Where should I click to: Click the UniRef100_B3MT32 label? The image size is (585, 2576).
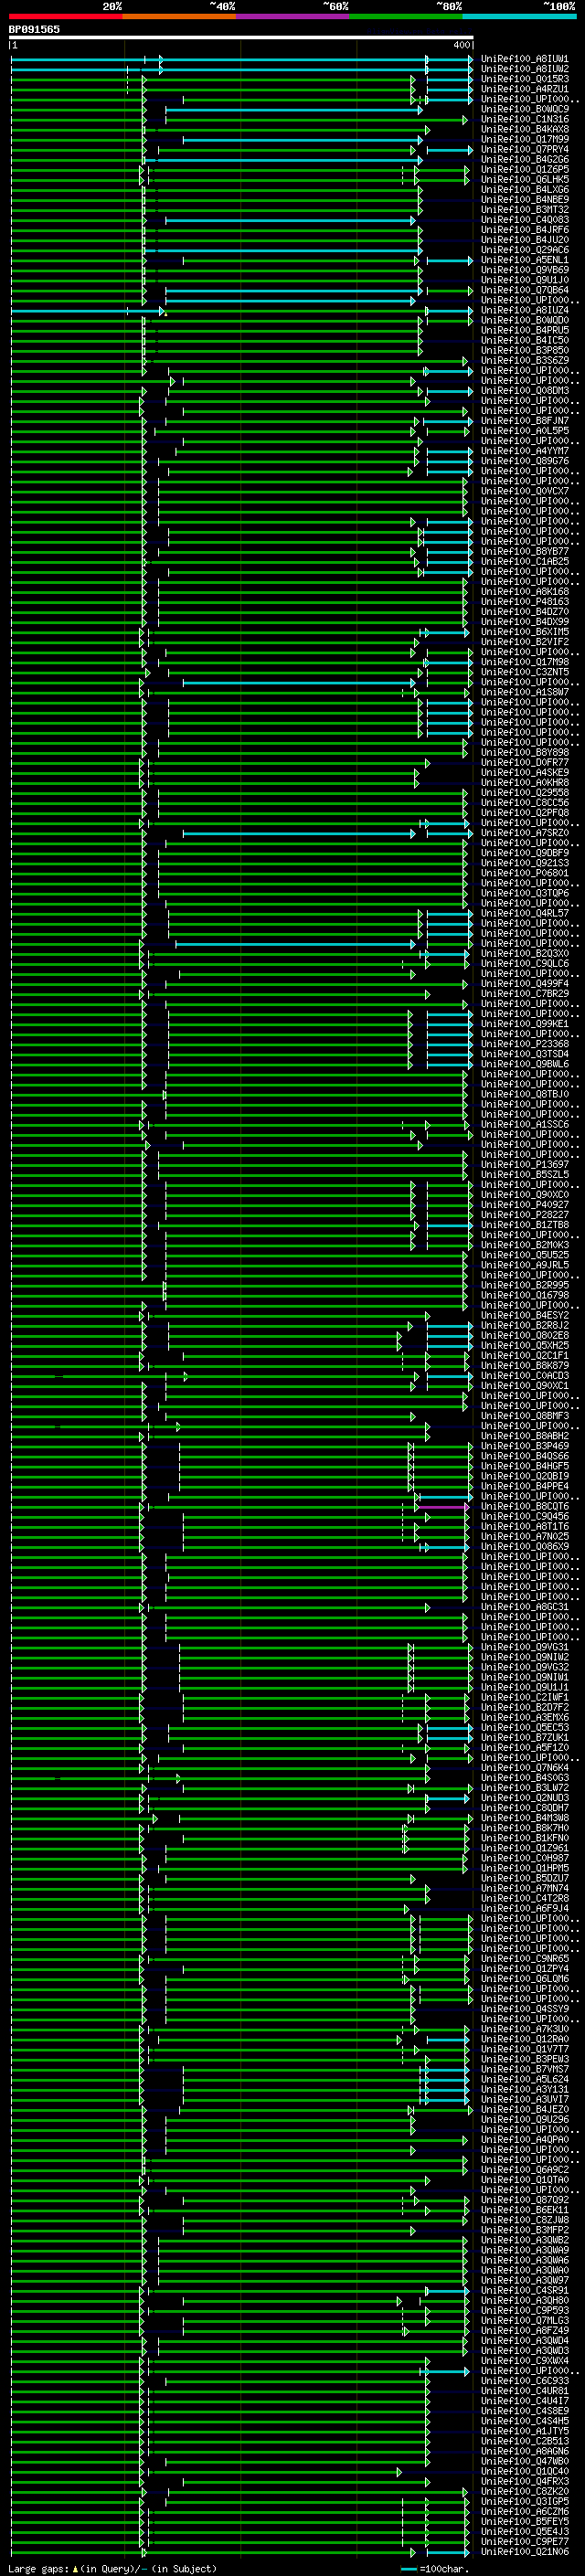524,210
